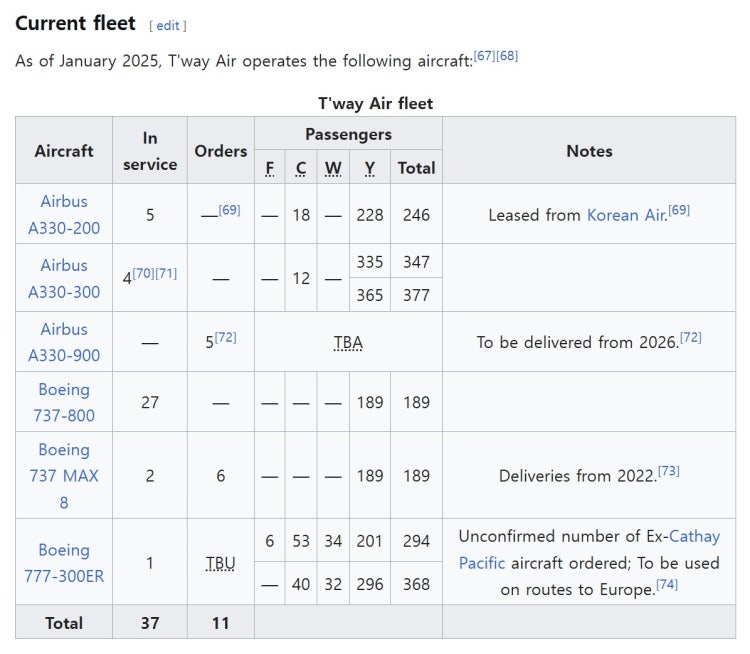The width and height of the screenshot is (750, 654).
Task: Open citation [69] in the A330-200 Orders cell
Action: point(229,210)
